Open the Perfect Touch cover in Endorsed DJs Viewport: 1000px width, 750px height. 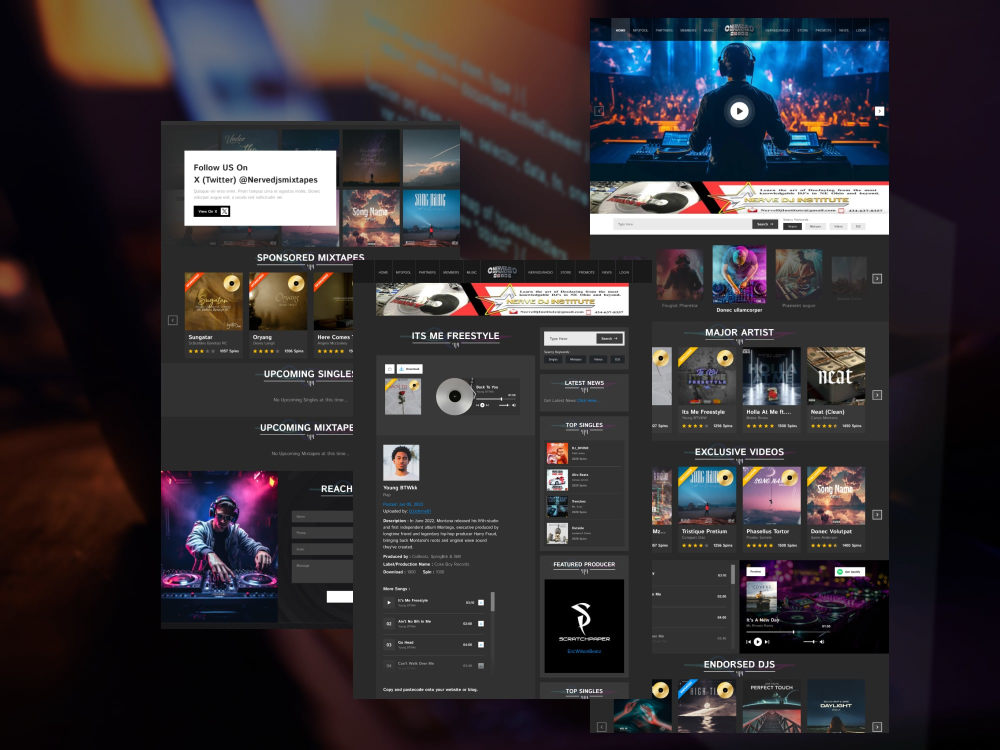coord(771,706)
